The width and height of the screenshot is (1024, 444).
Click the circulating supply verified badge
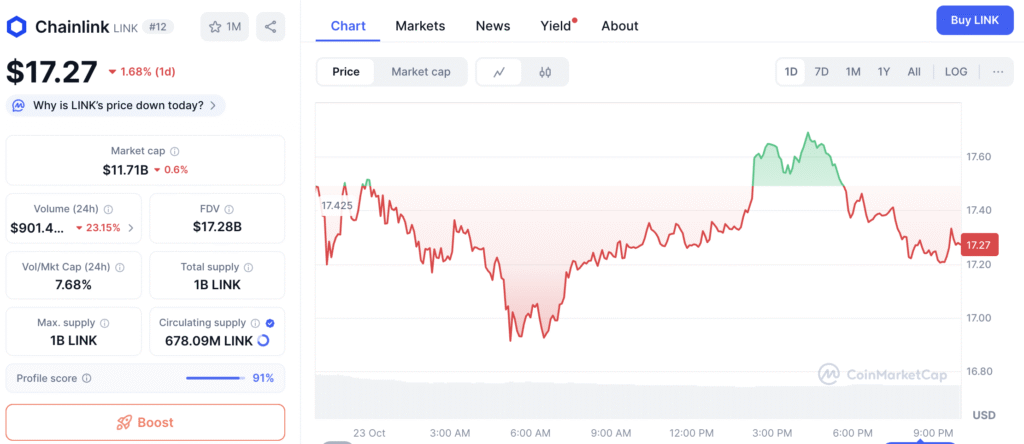(x=270, y=323)
